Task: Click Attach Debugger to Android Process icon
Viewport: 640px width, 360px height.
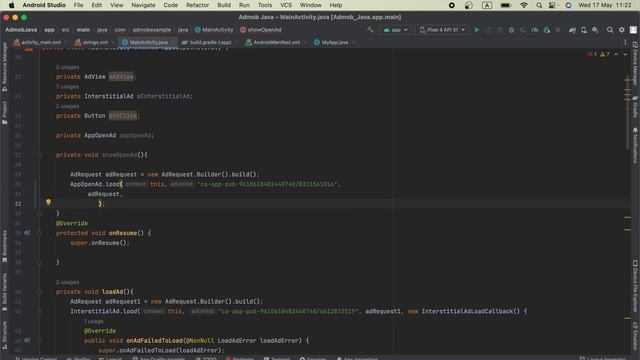Action: pyautogui.click(x=547, y=30)
